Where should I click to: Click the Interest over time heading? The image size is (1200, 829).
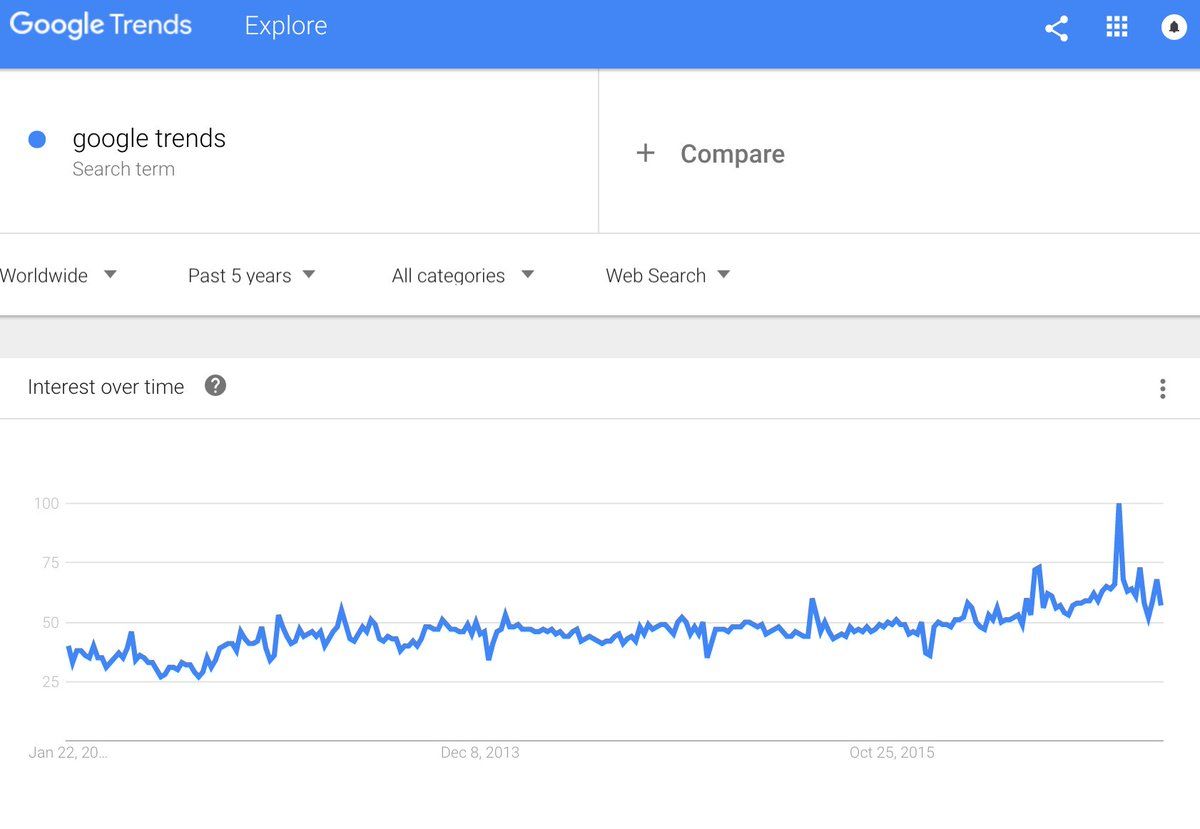click(106, 387)
